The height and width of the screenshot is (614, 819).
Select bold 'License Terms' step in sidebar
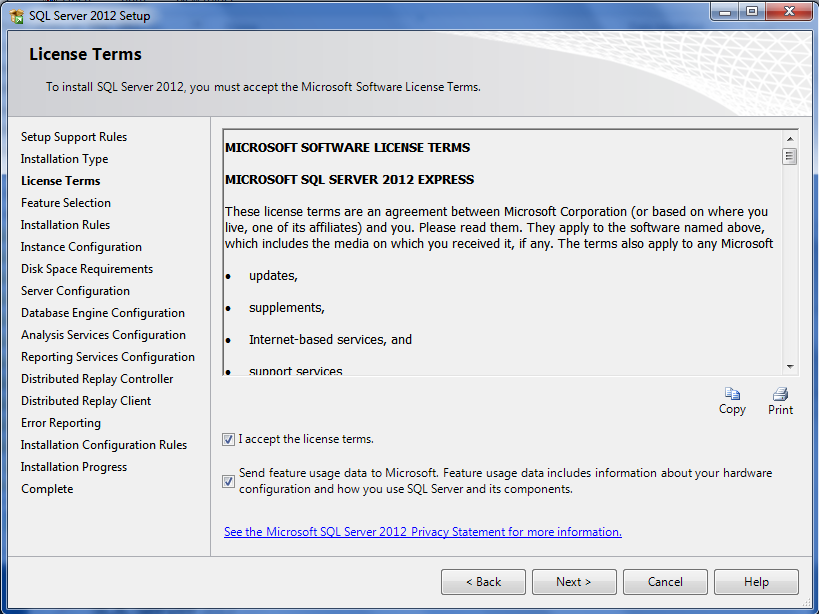pyautogui.click(x=61, y=181)
